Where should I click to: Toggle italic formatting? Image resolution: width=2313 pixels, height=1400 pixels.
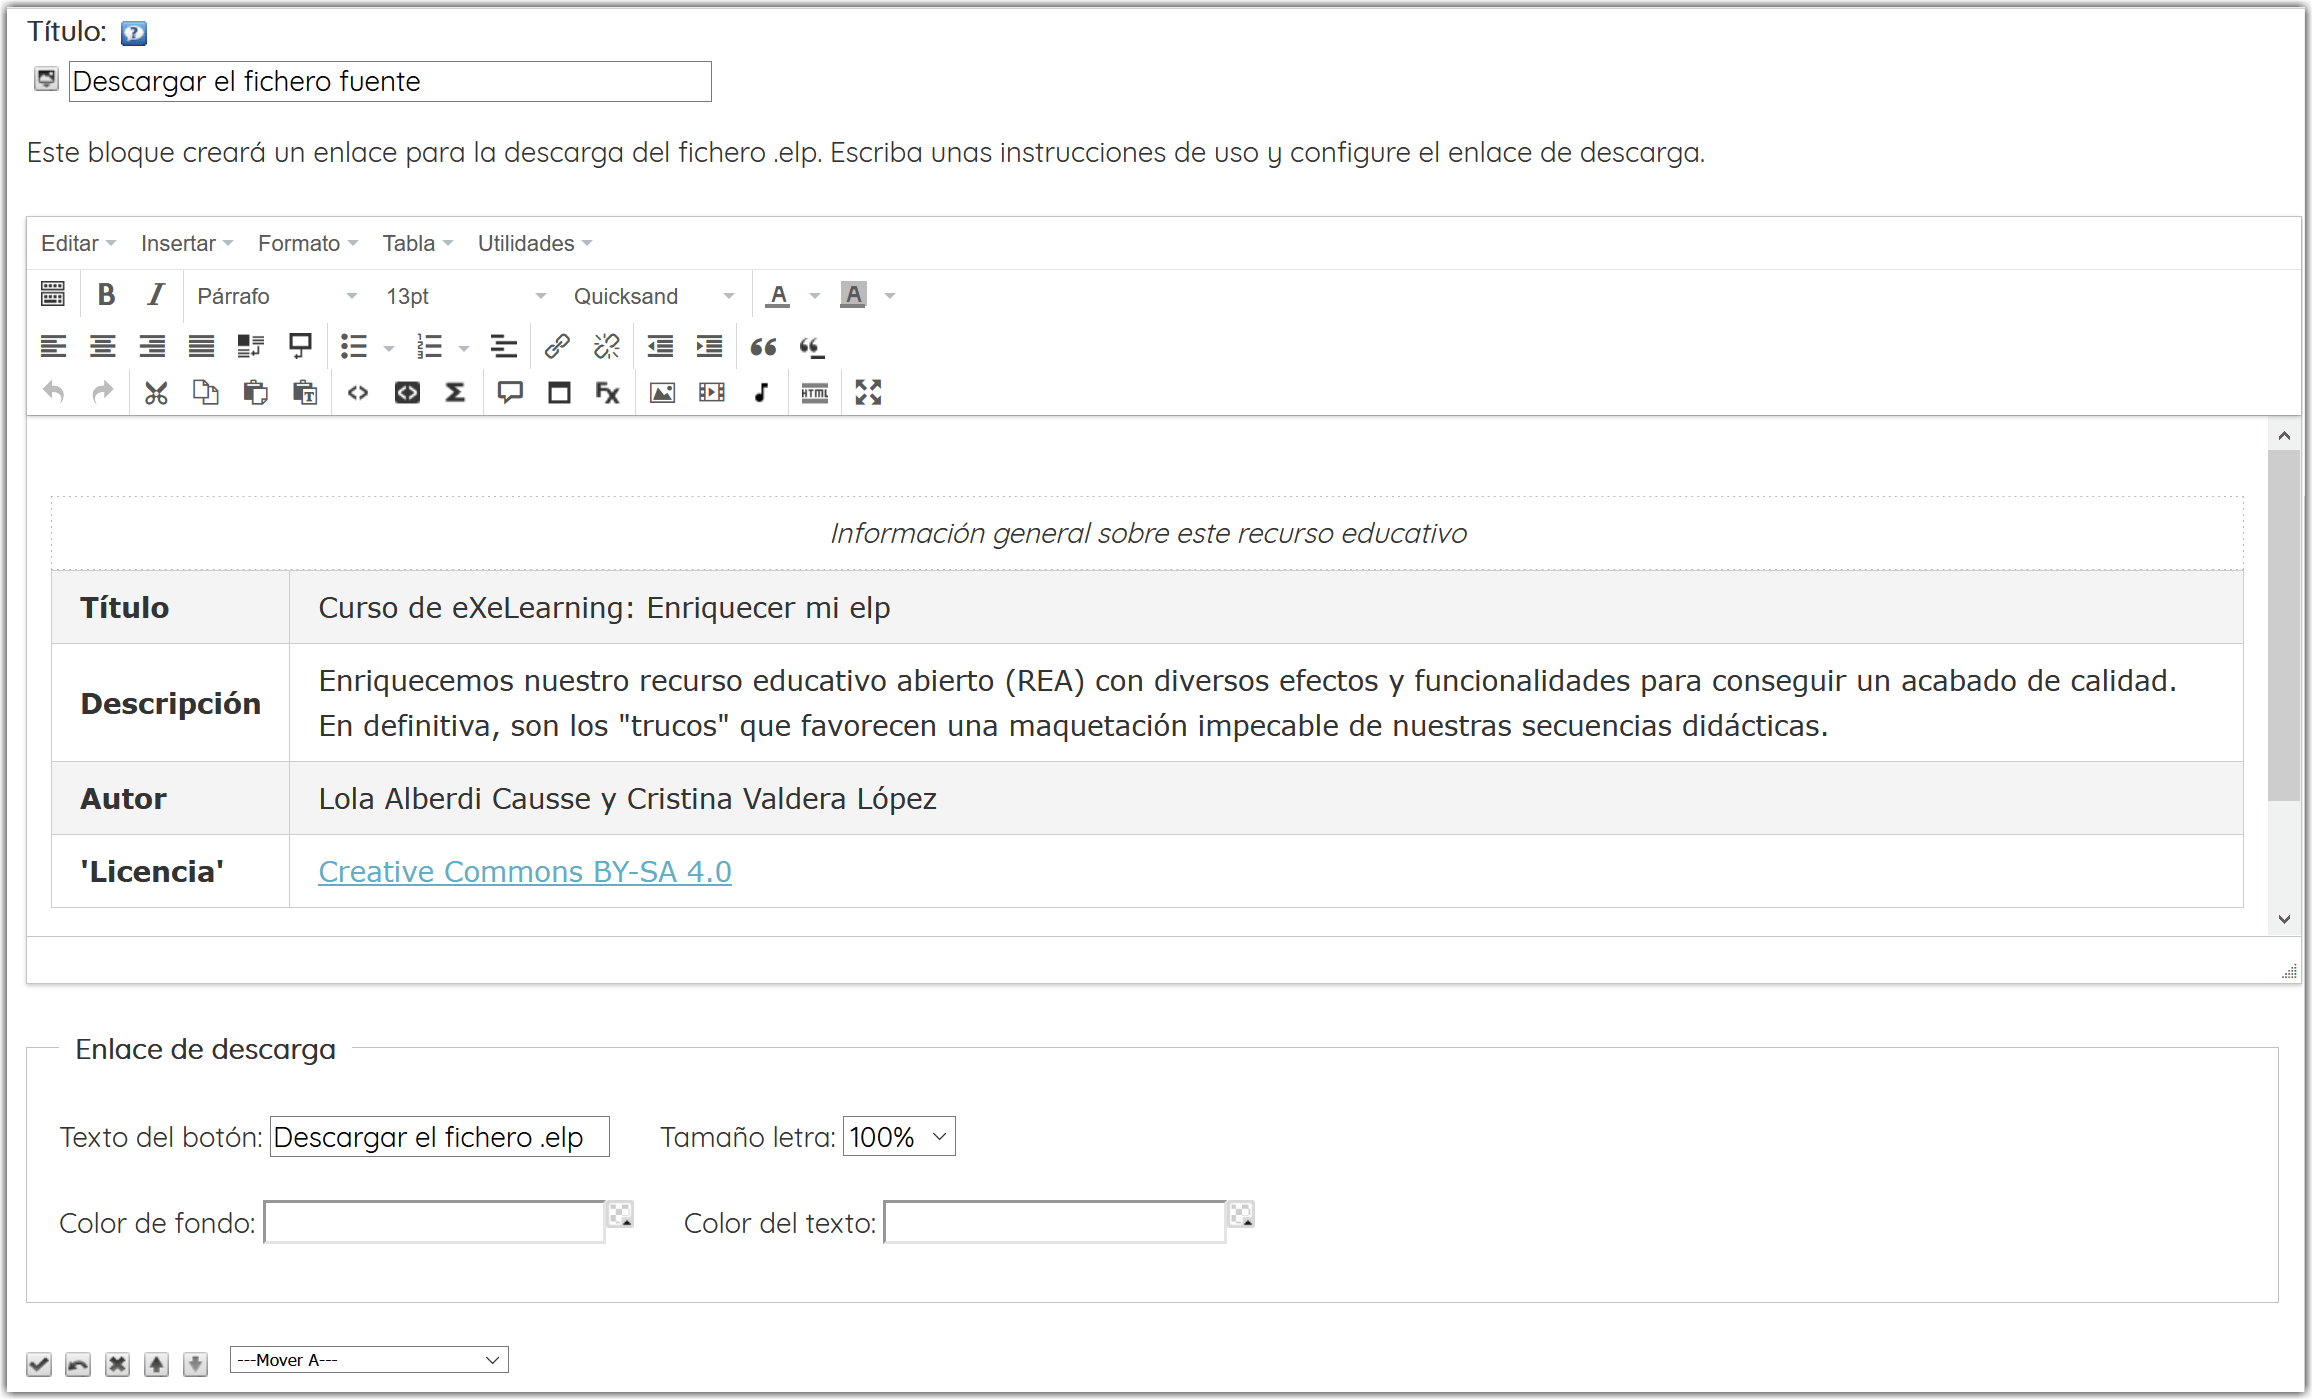[x=155, y=295]
